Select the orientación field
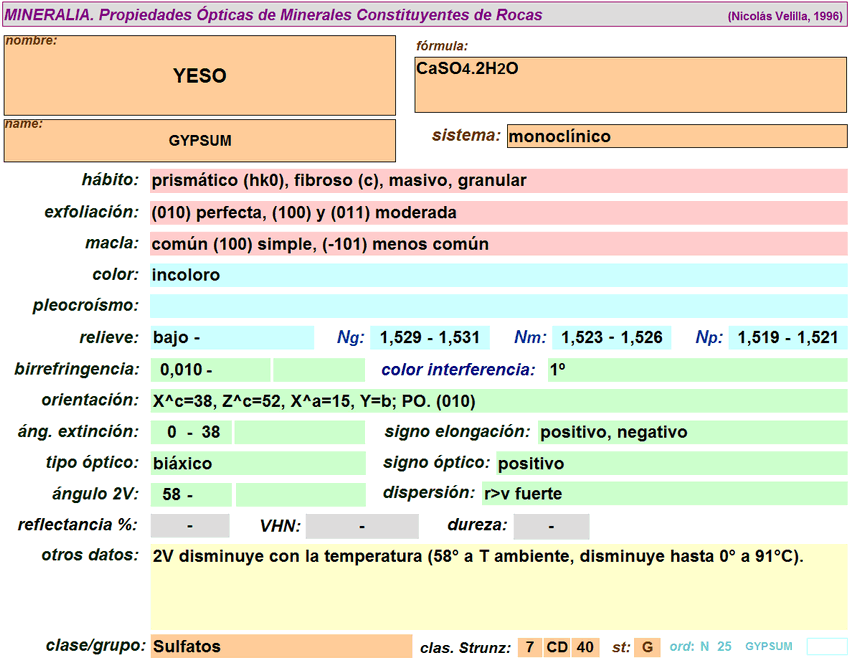 [x=498, y=401]
